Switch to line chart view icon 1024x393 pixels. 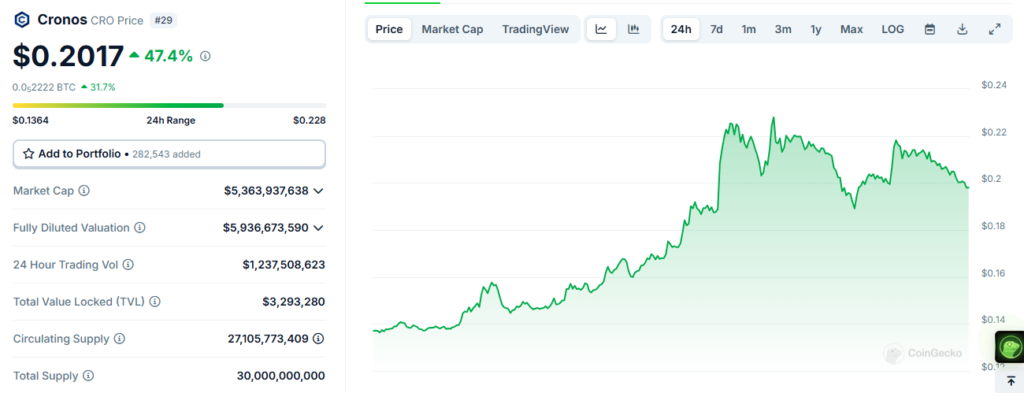point(601,29)
